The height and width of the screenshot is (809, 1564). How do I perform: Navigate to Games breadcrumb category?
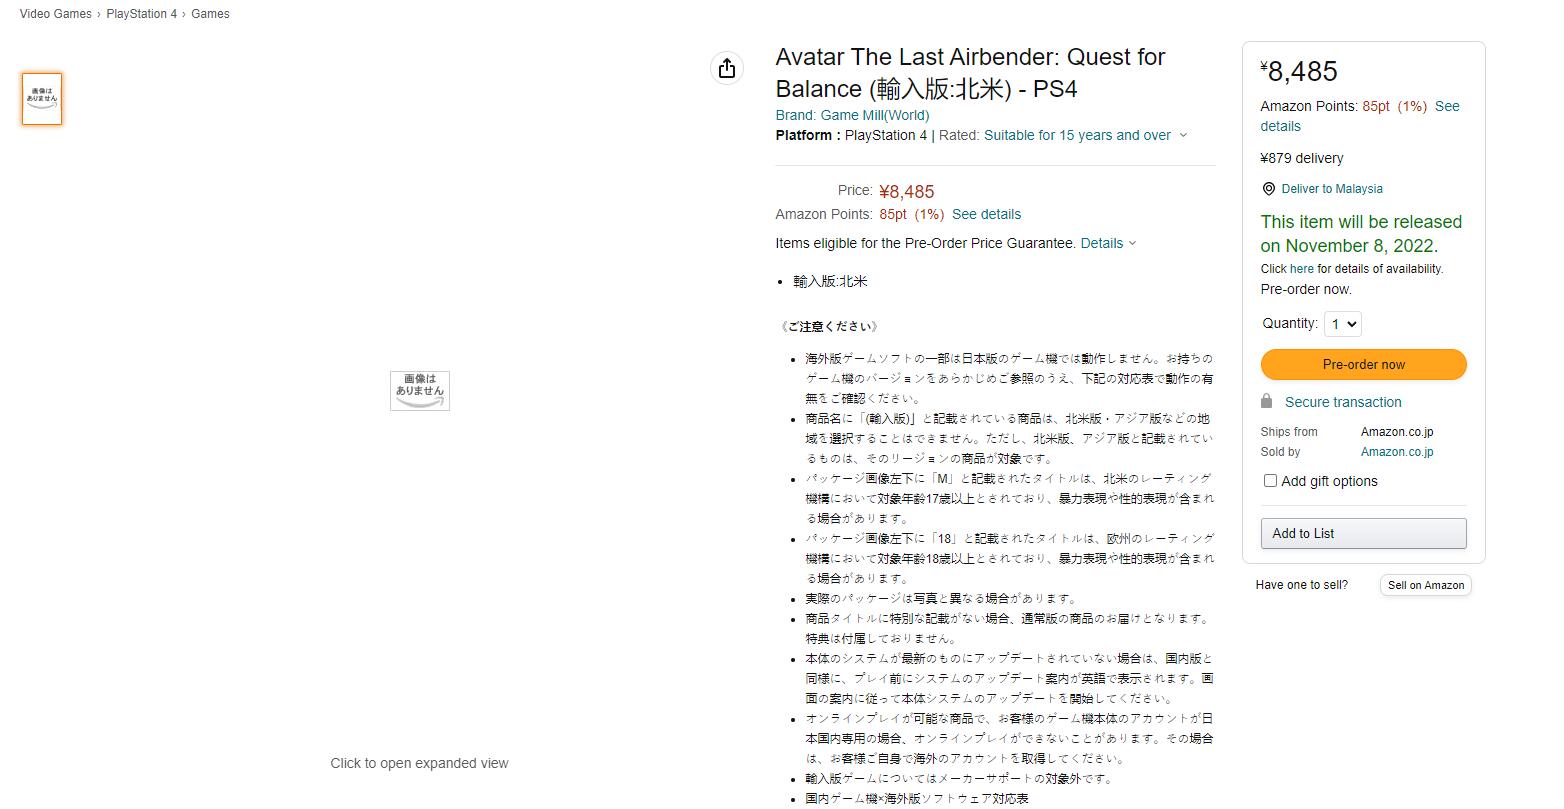click(x=210, y=14)
